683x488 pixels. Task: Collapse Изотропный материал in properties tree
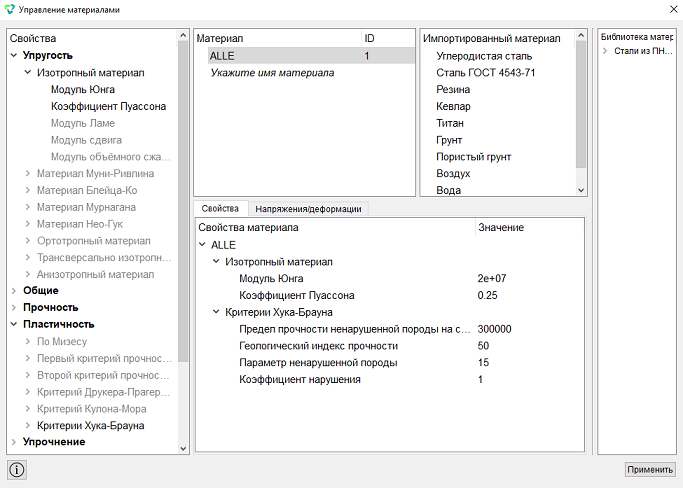tap(216, 262)
